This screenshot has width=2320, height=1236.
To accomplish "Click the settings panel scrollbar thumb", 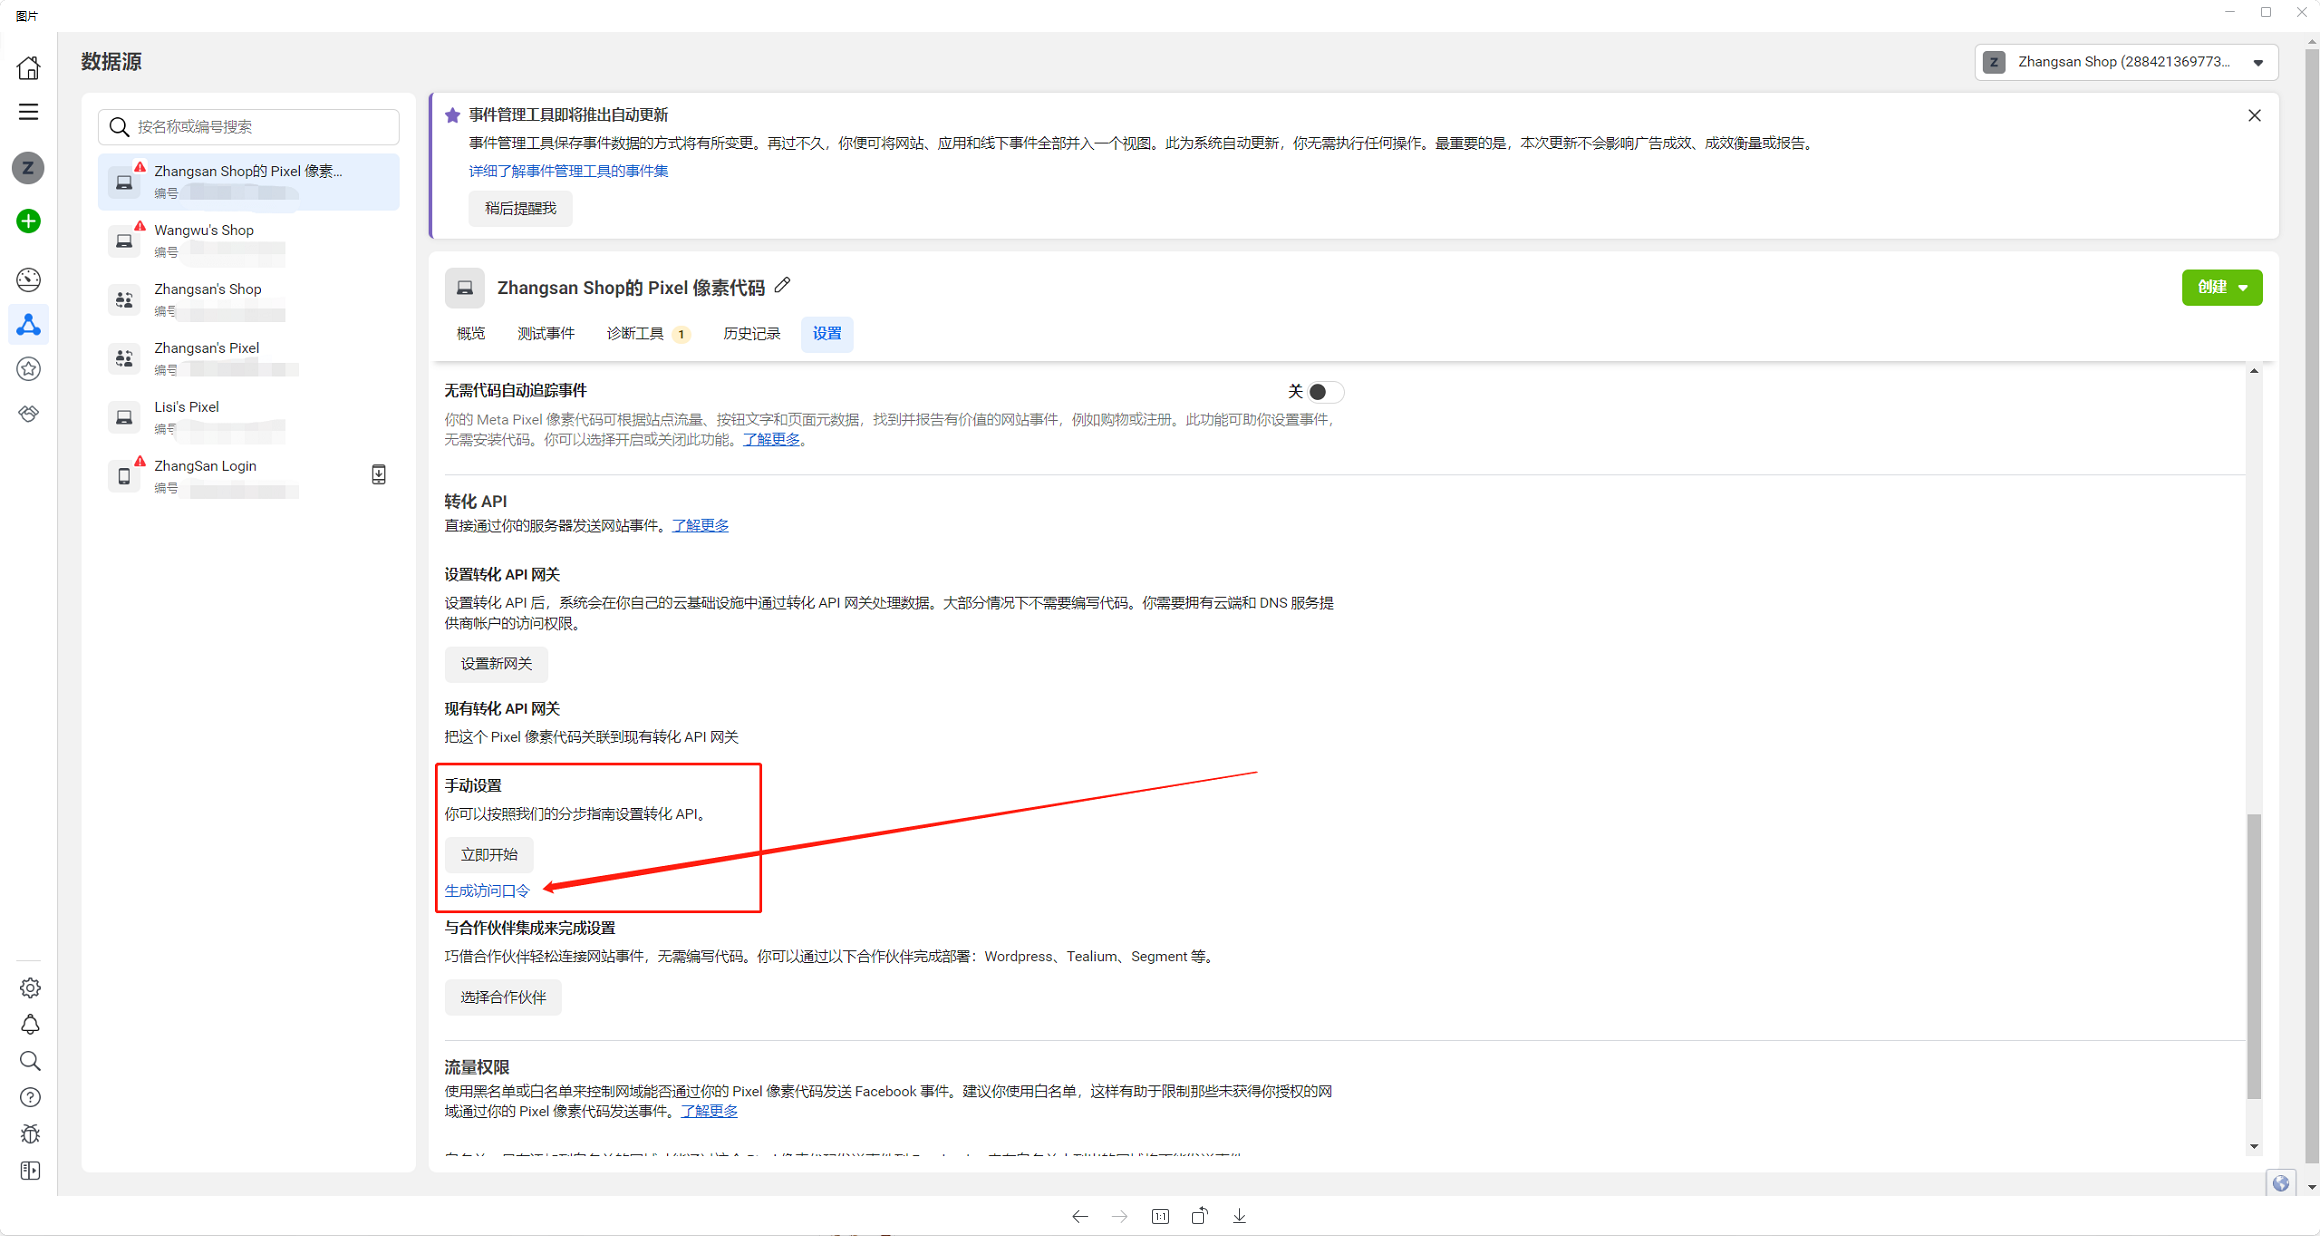I will click(2254, 956).
